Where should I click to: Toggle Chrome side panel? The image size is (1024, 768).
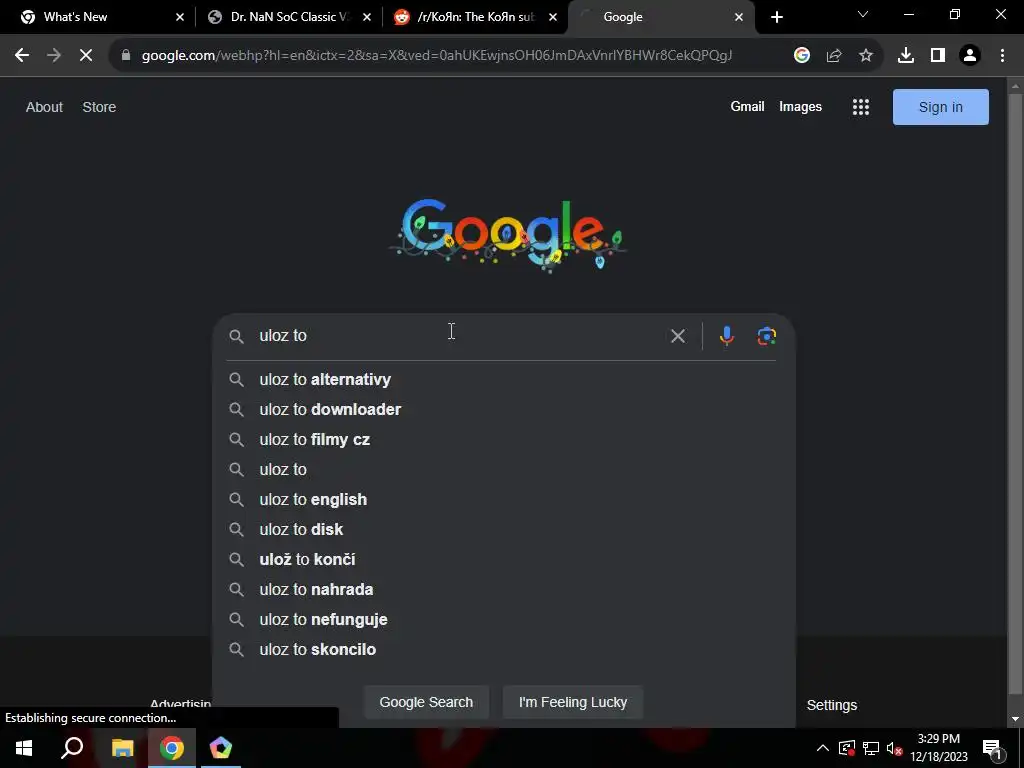[938, 56]
